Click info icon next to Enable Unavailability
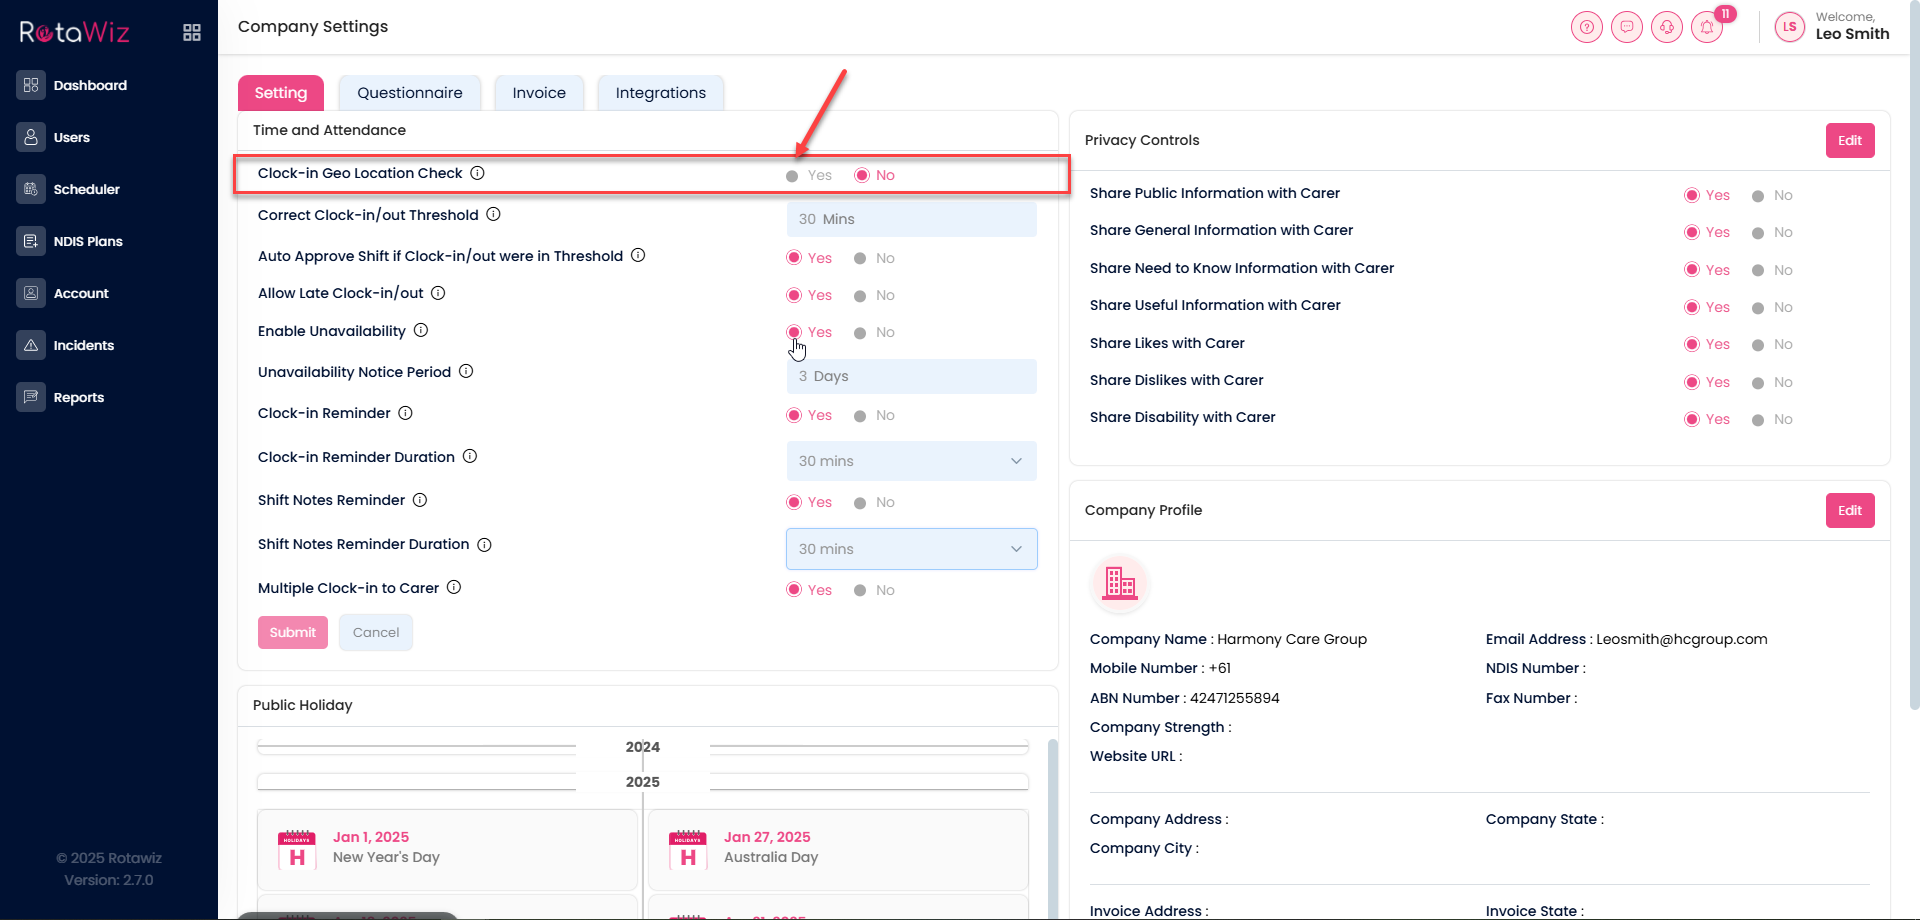This screenshot has width=1920, height=920. [421, 330]
